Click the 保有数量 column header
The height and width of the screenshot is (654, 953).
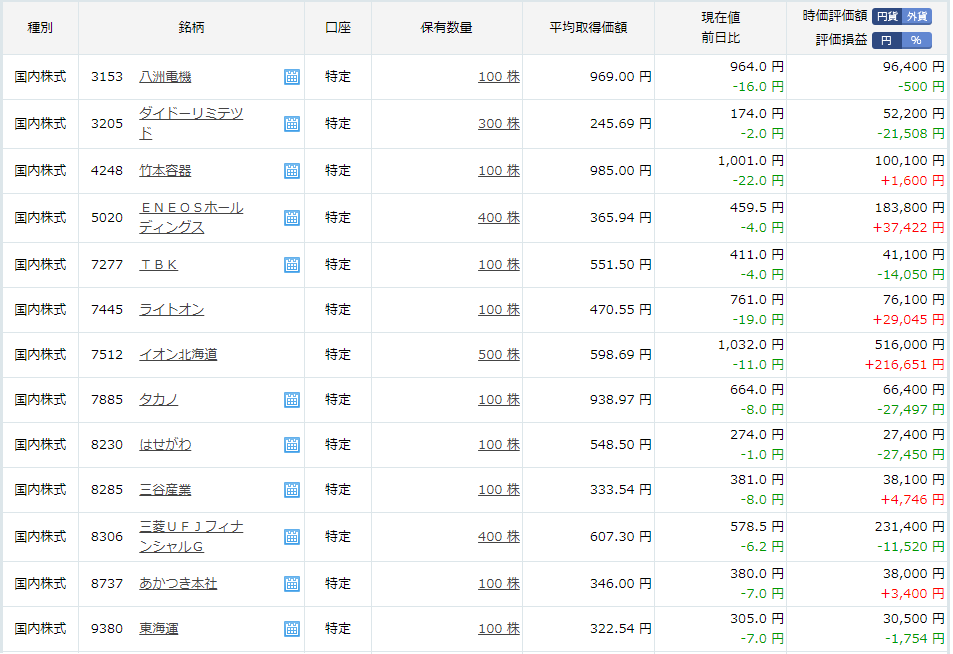coord(447,27)
